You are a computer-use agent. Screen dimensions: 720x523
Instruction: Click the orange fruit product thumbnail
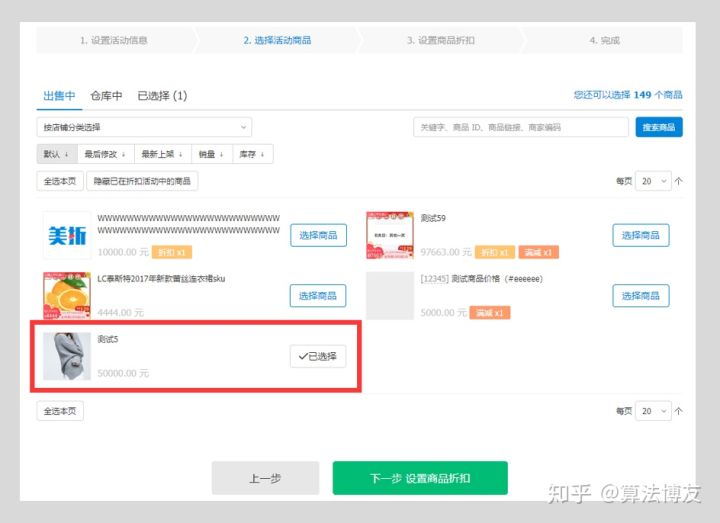pyautogui.click(x=67, y=295)
